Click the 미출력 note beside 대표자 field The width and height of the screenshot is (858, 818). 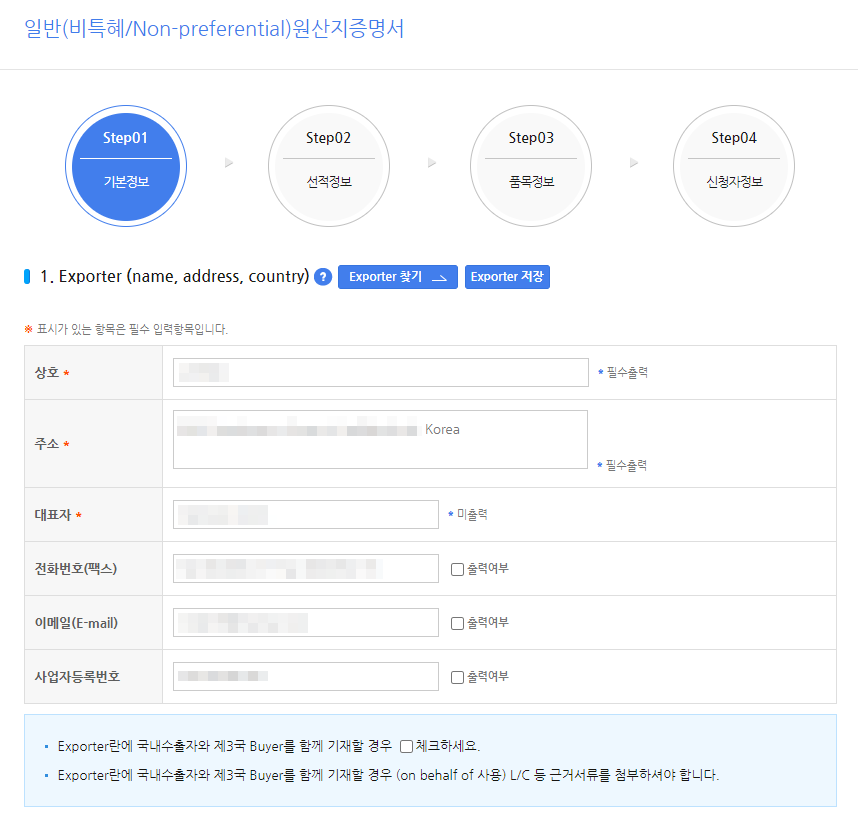468,514
